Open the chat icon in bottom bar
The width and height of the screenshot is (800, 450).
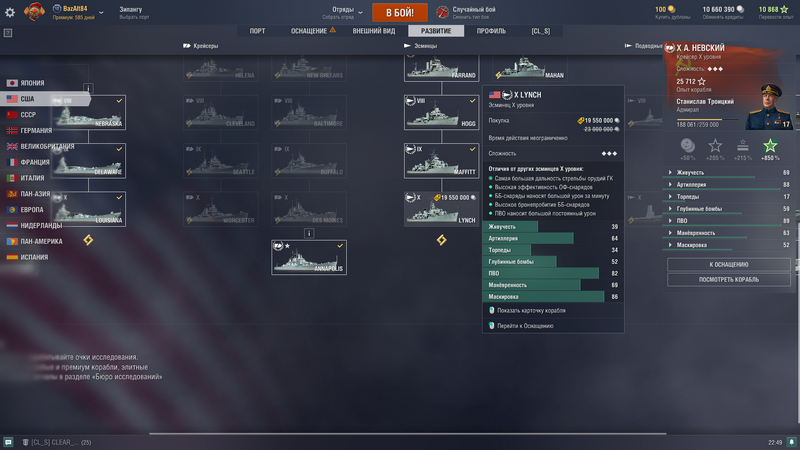pos(8,442)
